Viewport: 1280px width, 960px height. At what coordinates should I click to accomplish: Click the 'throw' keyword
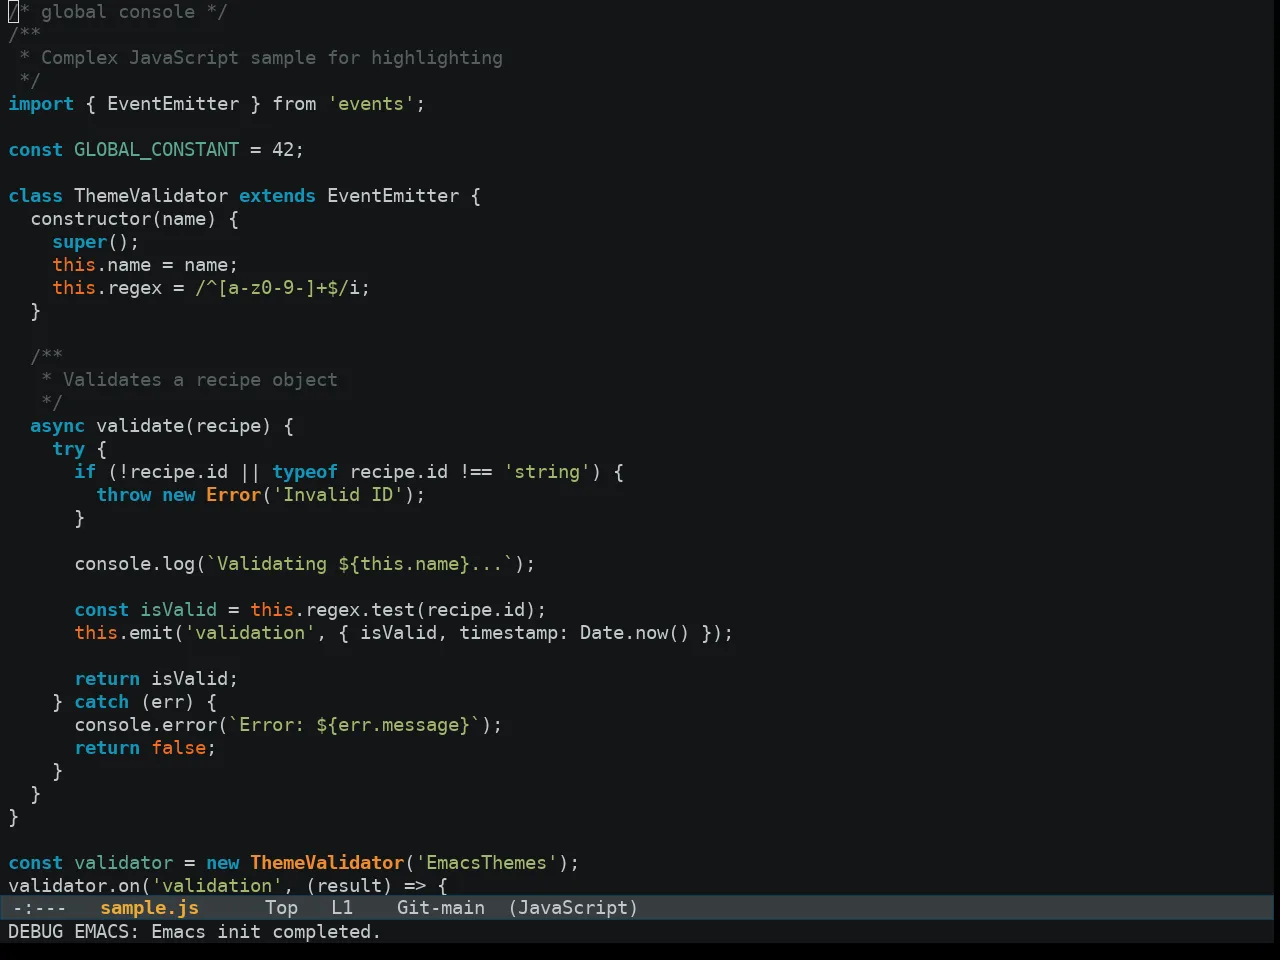pos(124,495)
